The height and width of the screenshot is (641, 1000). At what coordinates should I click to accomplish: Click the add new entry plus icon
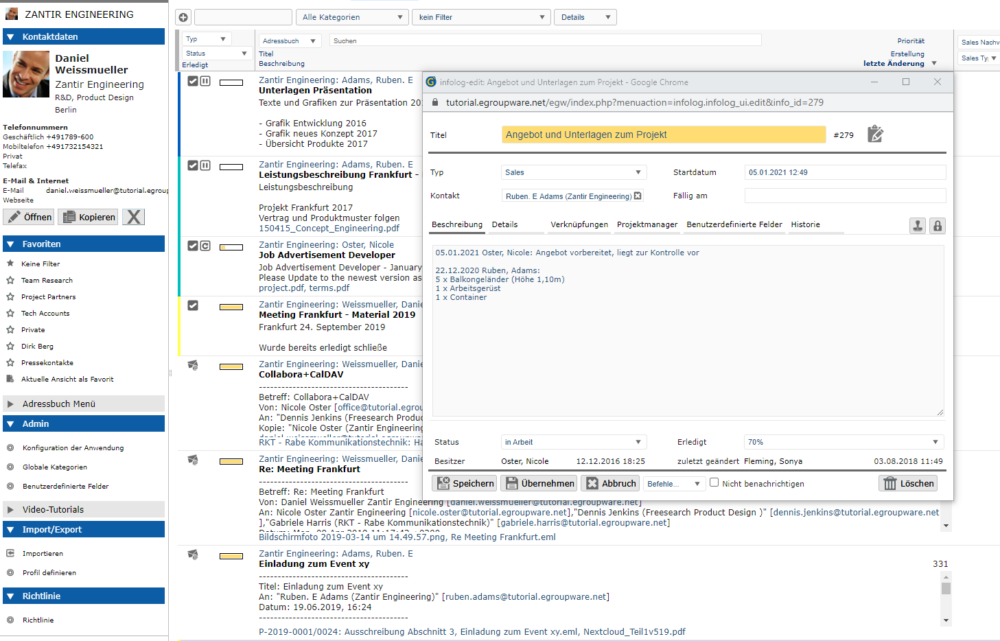(x=183, y=17)
